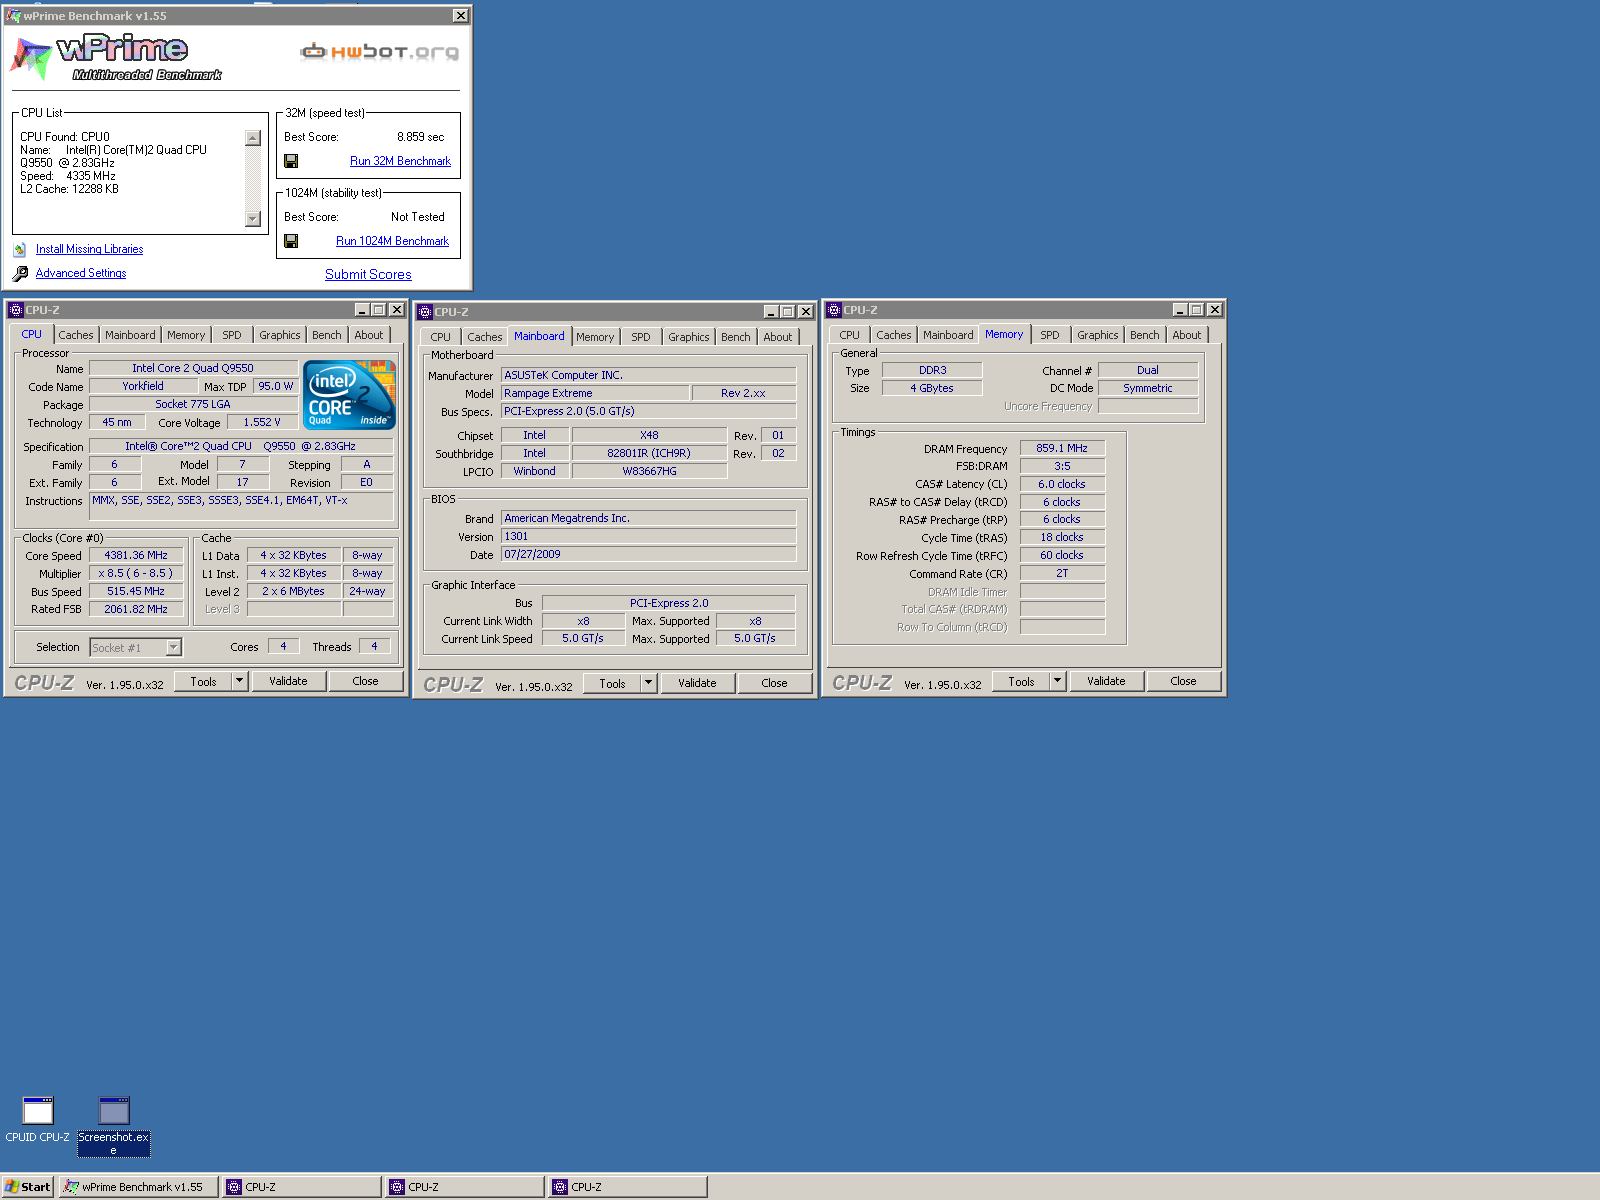Click title bar icon of Mainboard CPU-Z window
The height and width of the screenshot is (1200, 1600).
[x=425, y=312]
